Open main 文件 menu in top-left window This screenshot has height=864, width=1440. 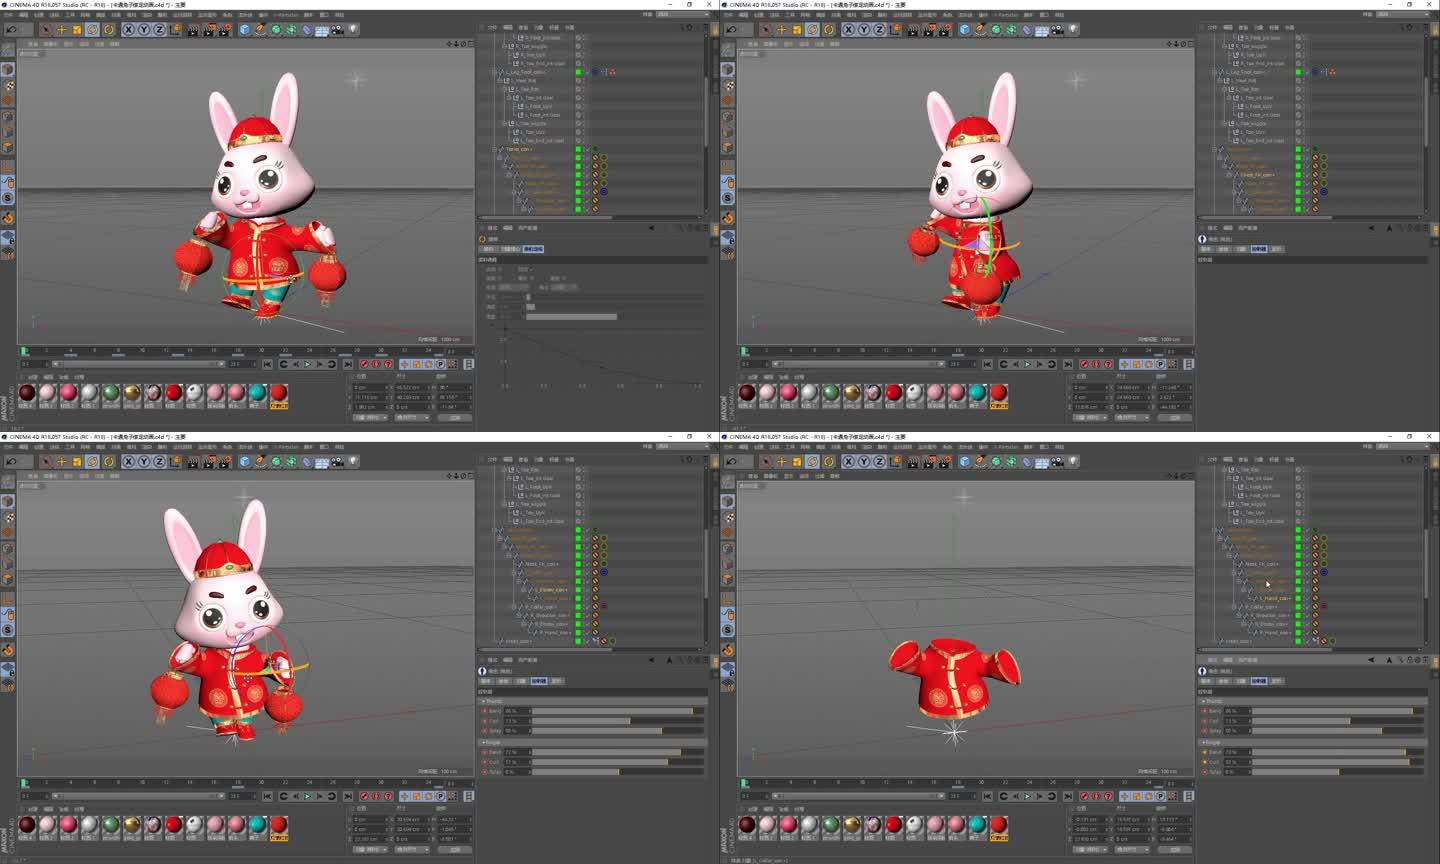tap(8, 15)
